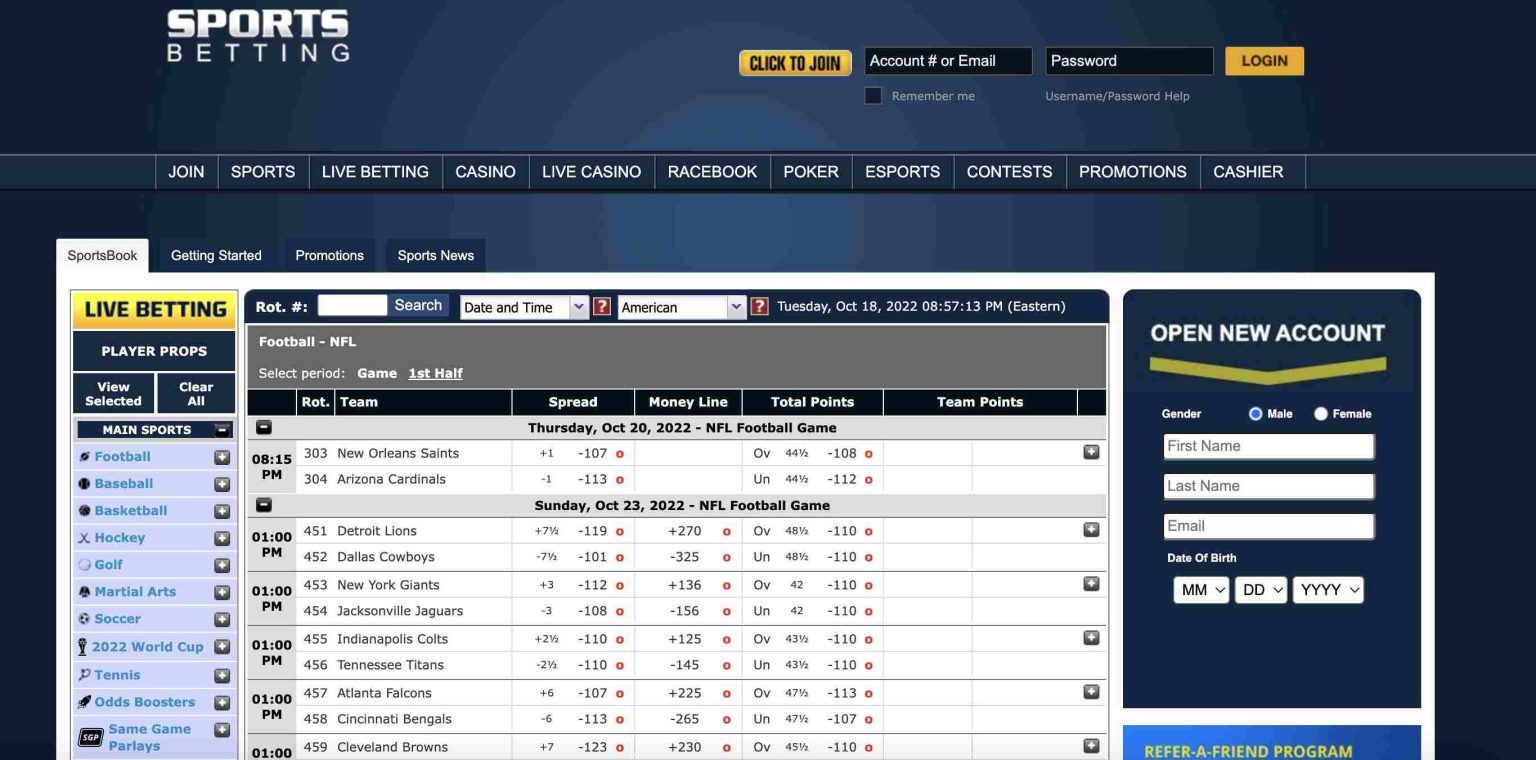1536x760 pixels.
Task: Select the 1st Half period link
Action: 435,373
